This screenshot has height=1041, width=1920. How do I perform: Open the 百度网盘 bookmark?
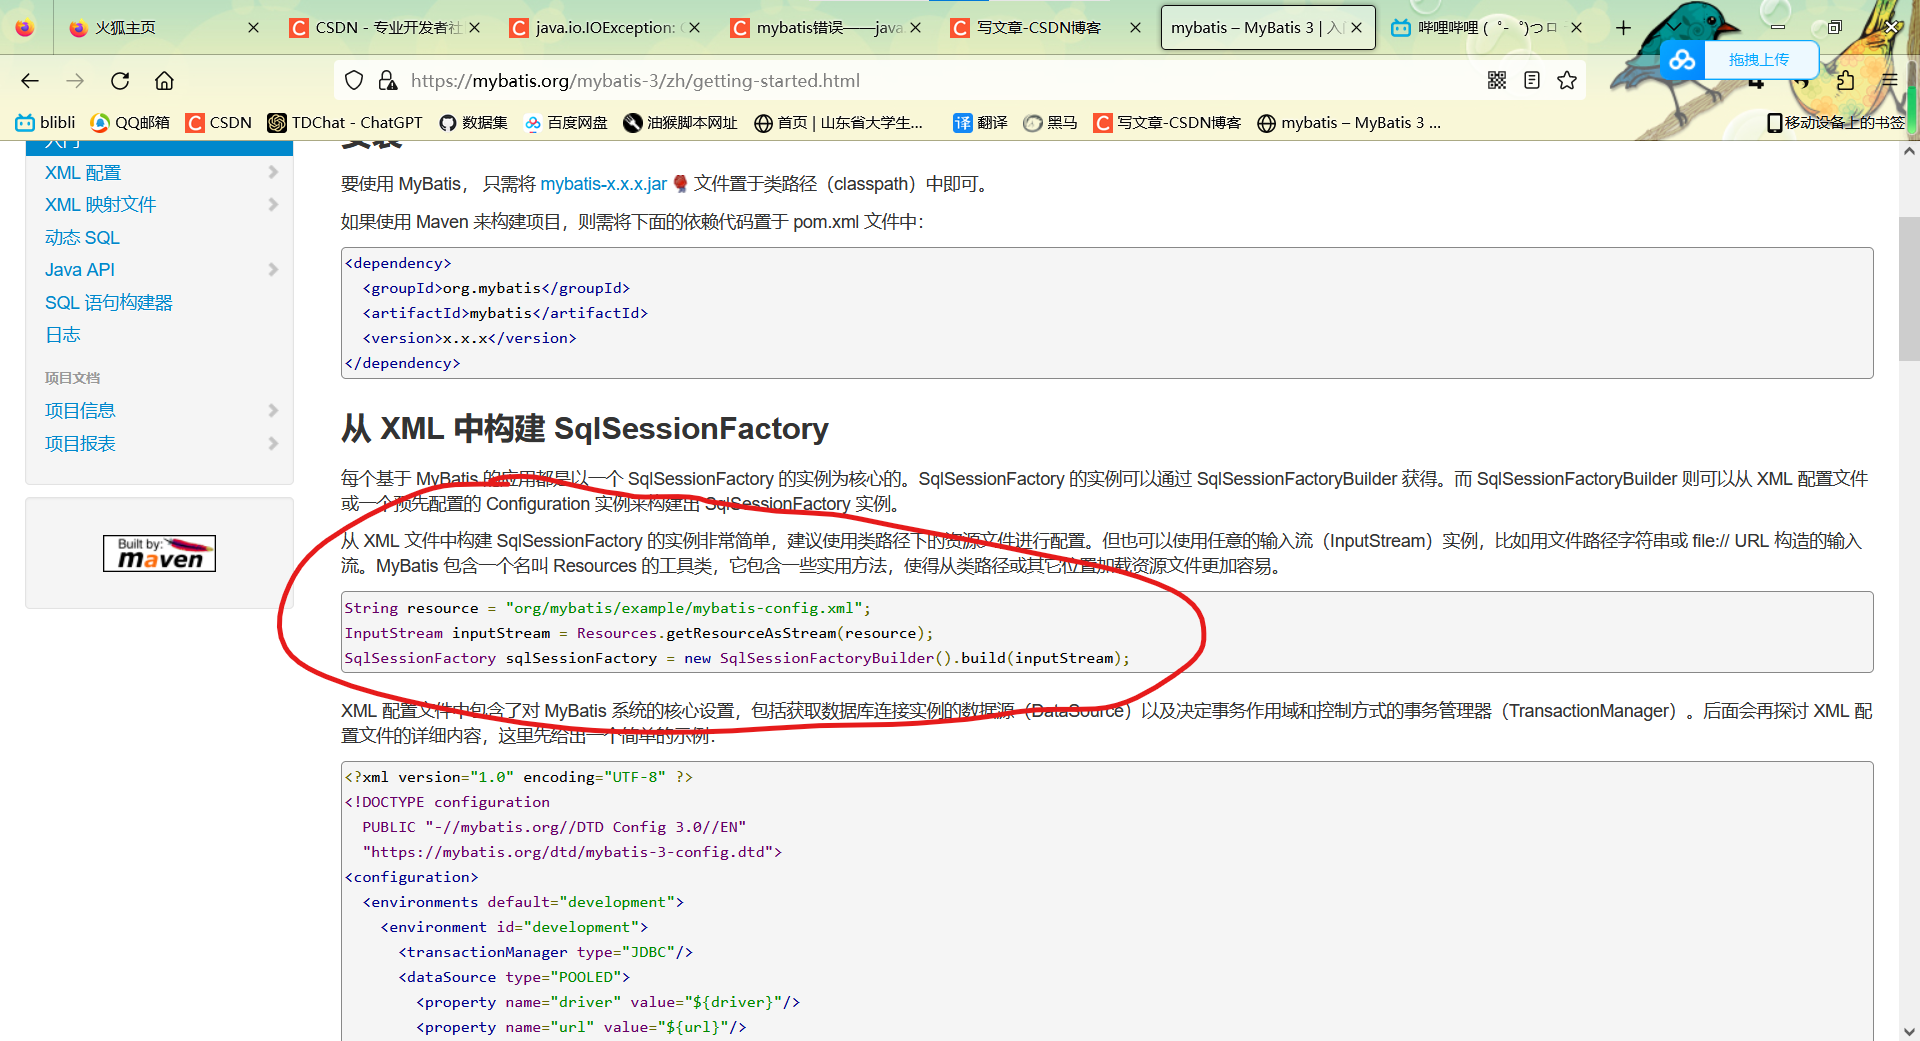566,123
